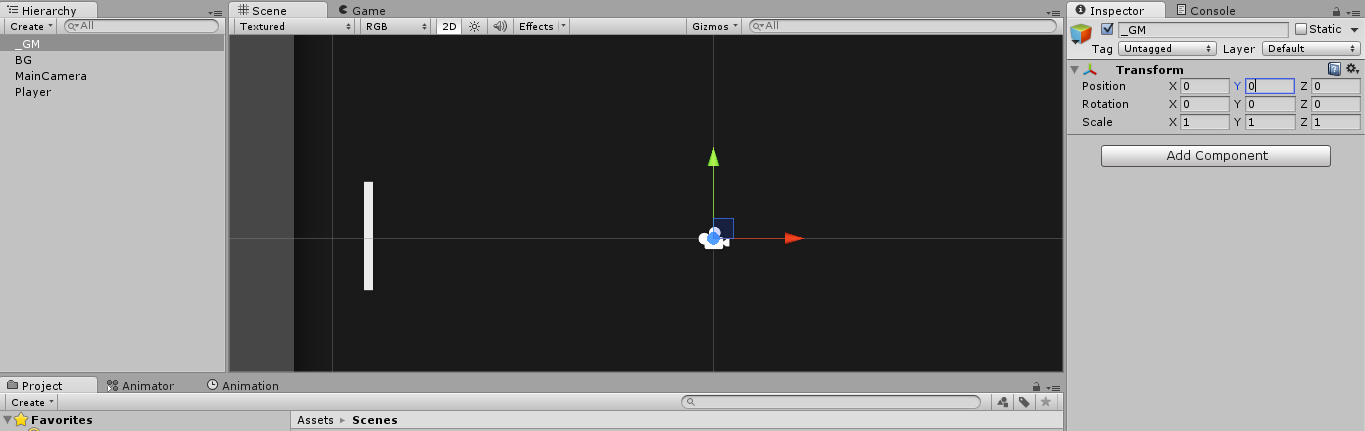Click the red X-axis gizmo arrow
1365x431 pixels.
pos(794,238)
